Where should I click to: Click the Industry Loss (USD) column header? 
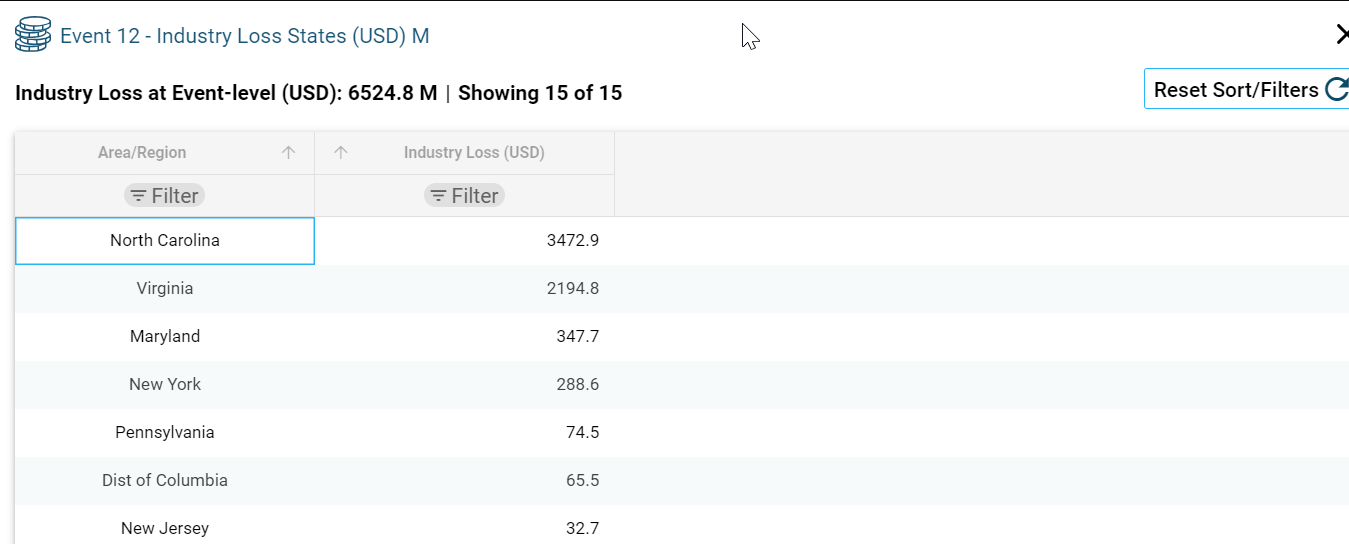(473, 153)
